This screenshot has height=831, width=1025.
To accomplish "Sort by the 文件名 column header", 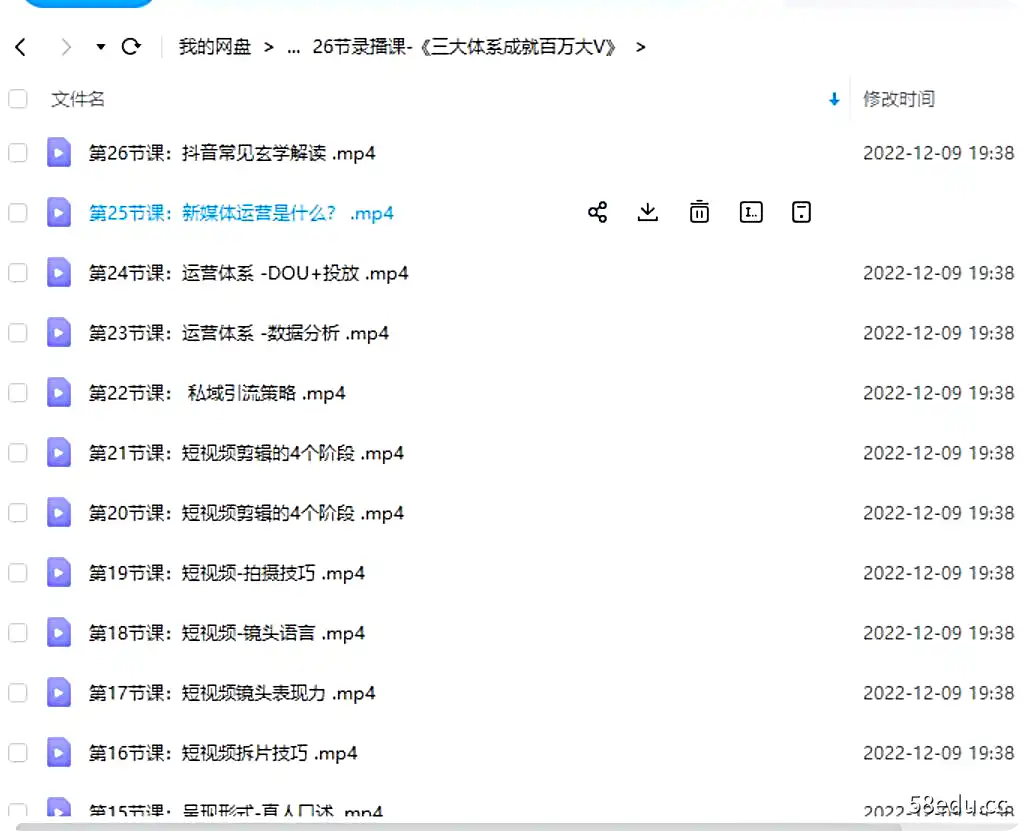I will [x=78, y=99].
